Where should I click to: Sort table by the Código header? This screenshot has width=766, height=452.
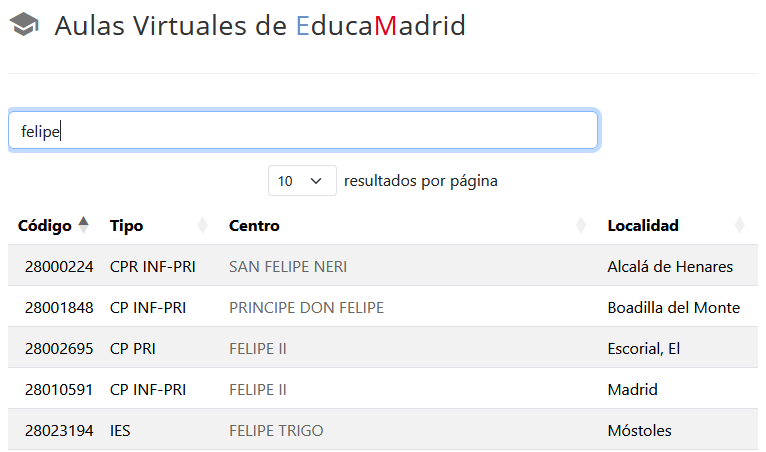pyautogui.click(x=45, y=226)
